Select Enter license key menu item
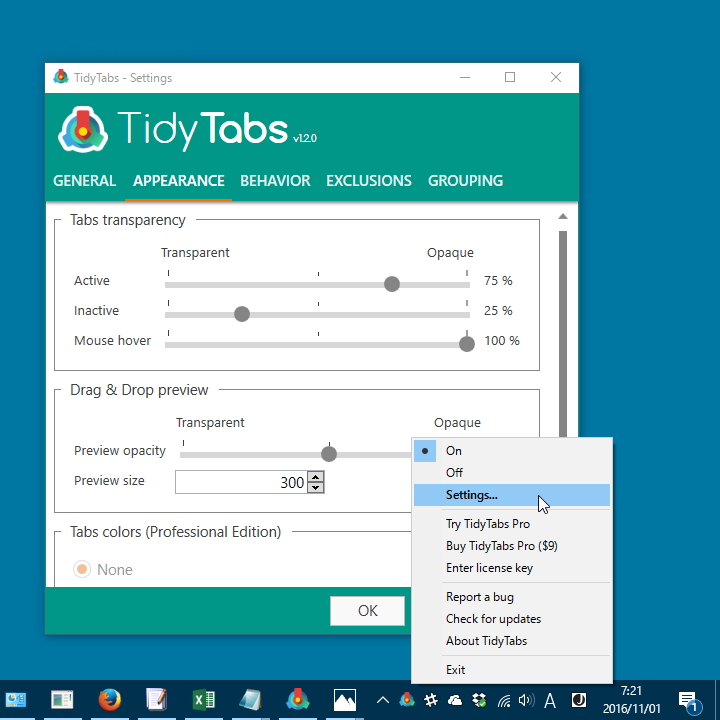The width and height of the screenshot is (720, 720). pyautogui.click(x=512, y=568)
